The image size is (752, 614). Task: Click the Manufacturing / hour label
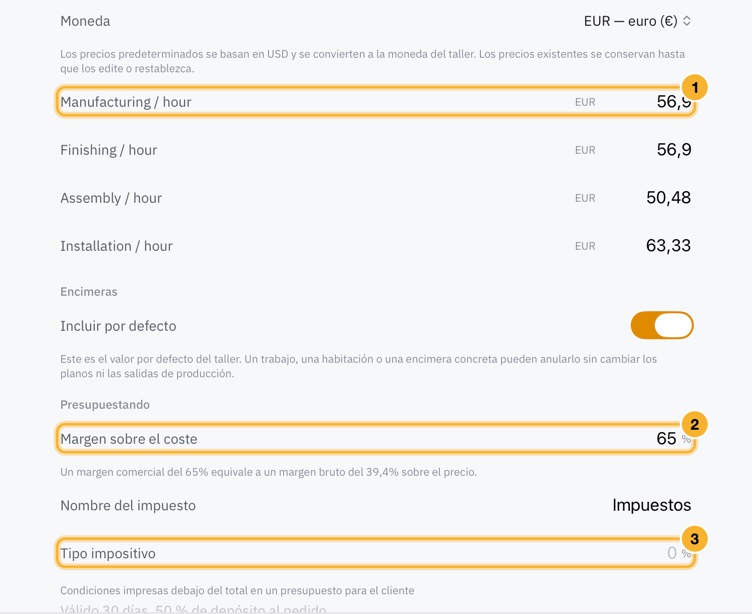tap(126, 102)
